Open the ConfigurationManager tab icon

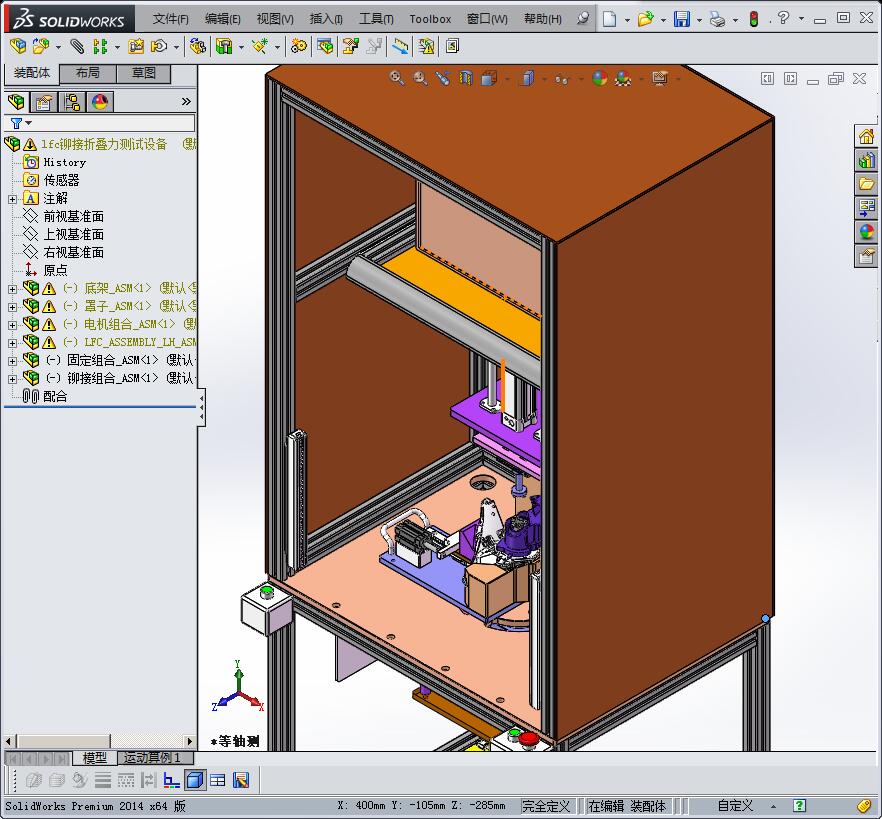pyautogui.click(x=72, y=102)
